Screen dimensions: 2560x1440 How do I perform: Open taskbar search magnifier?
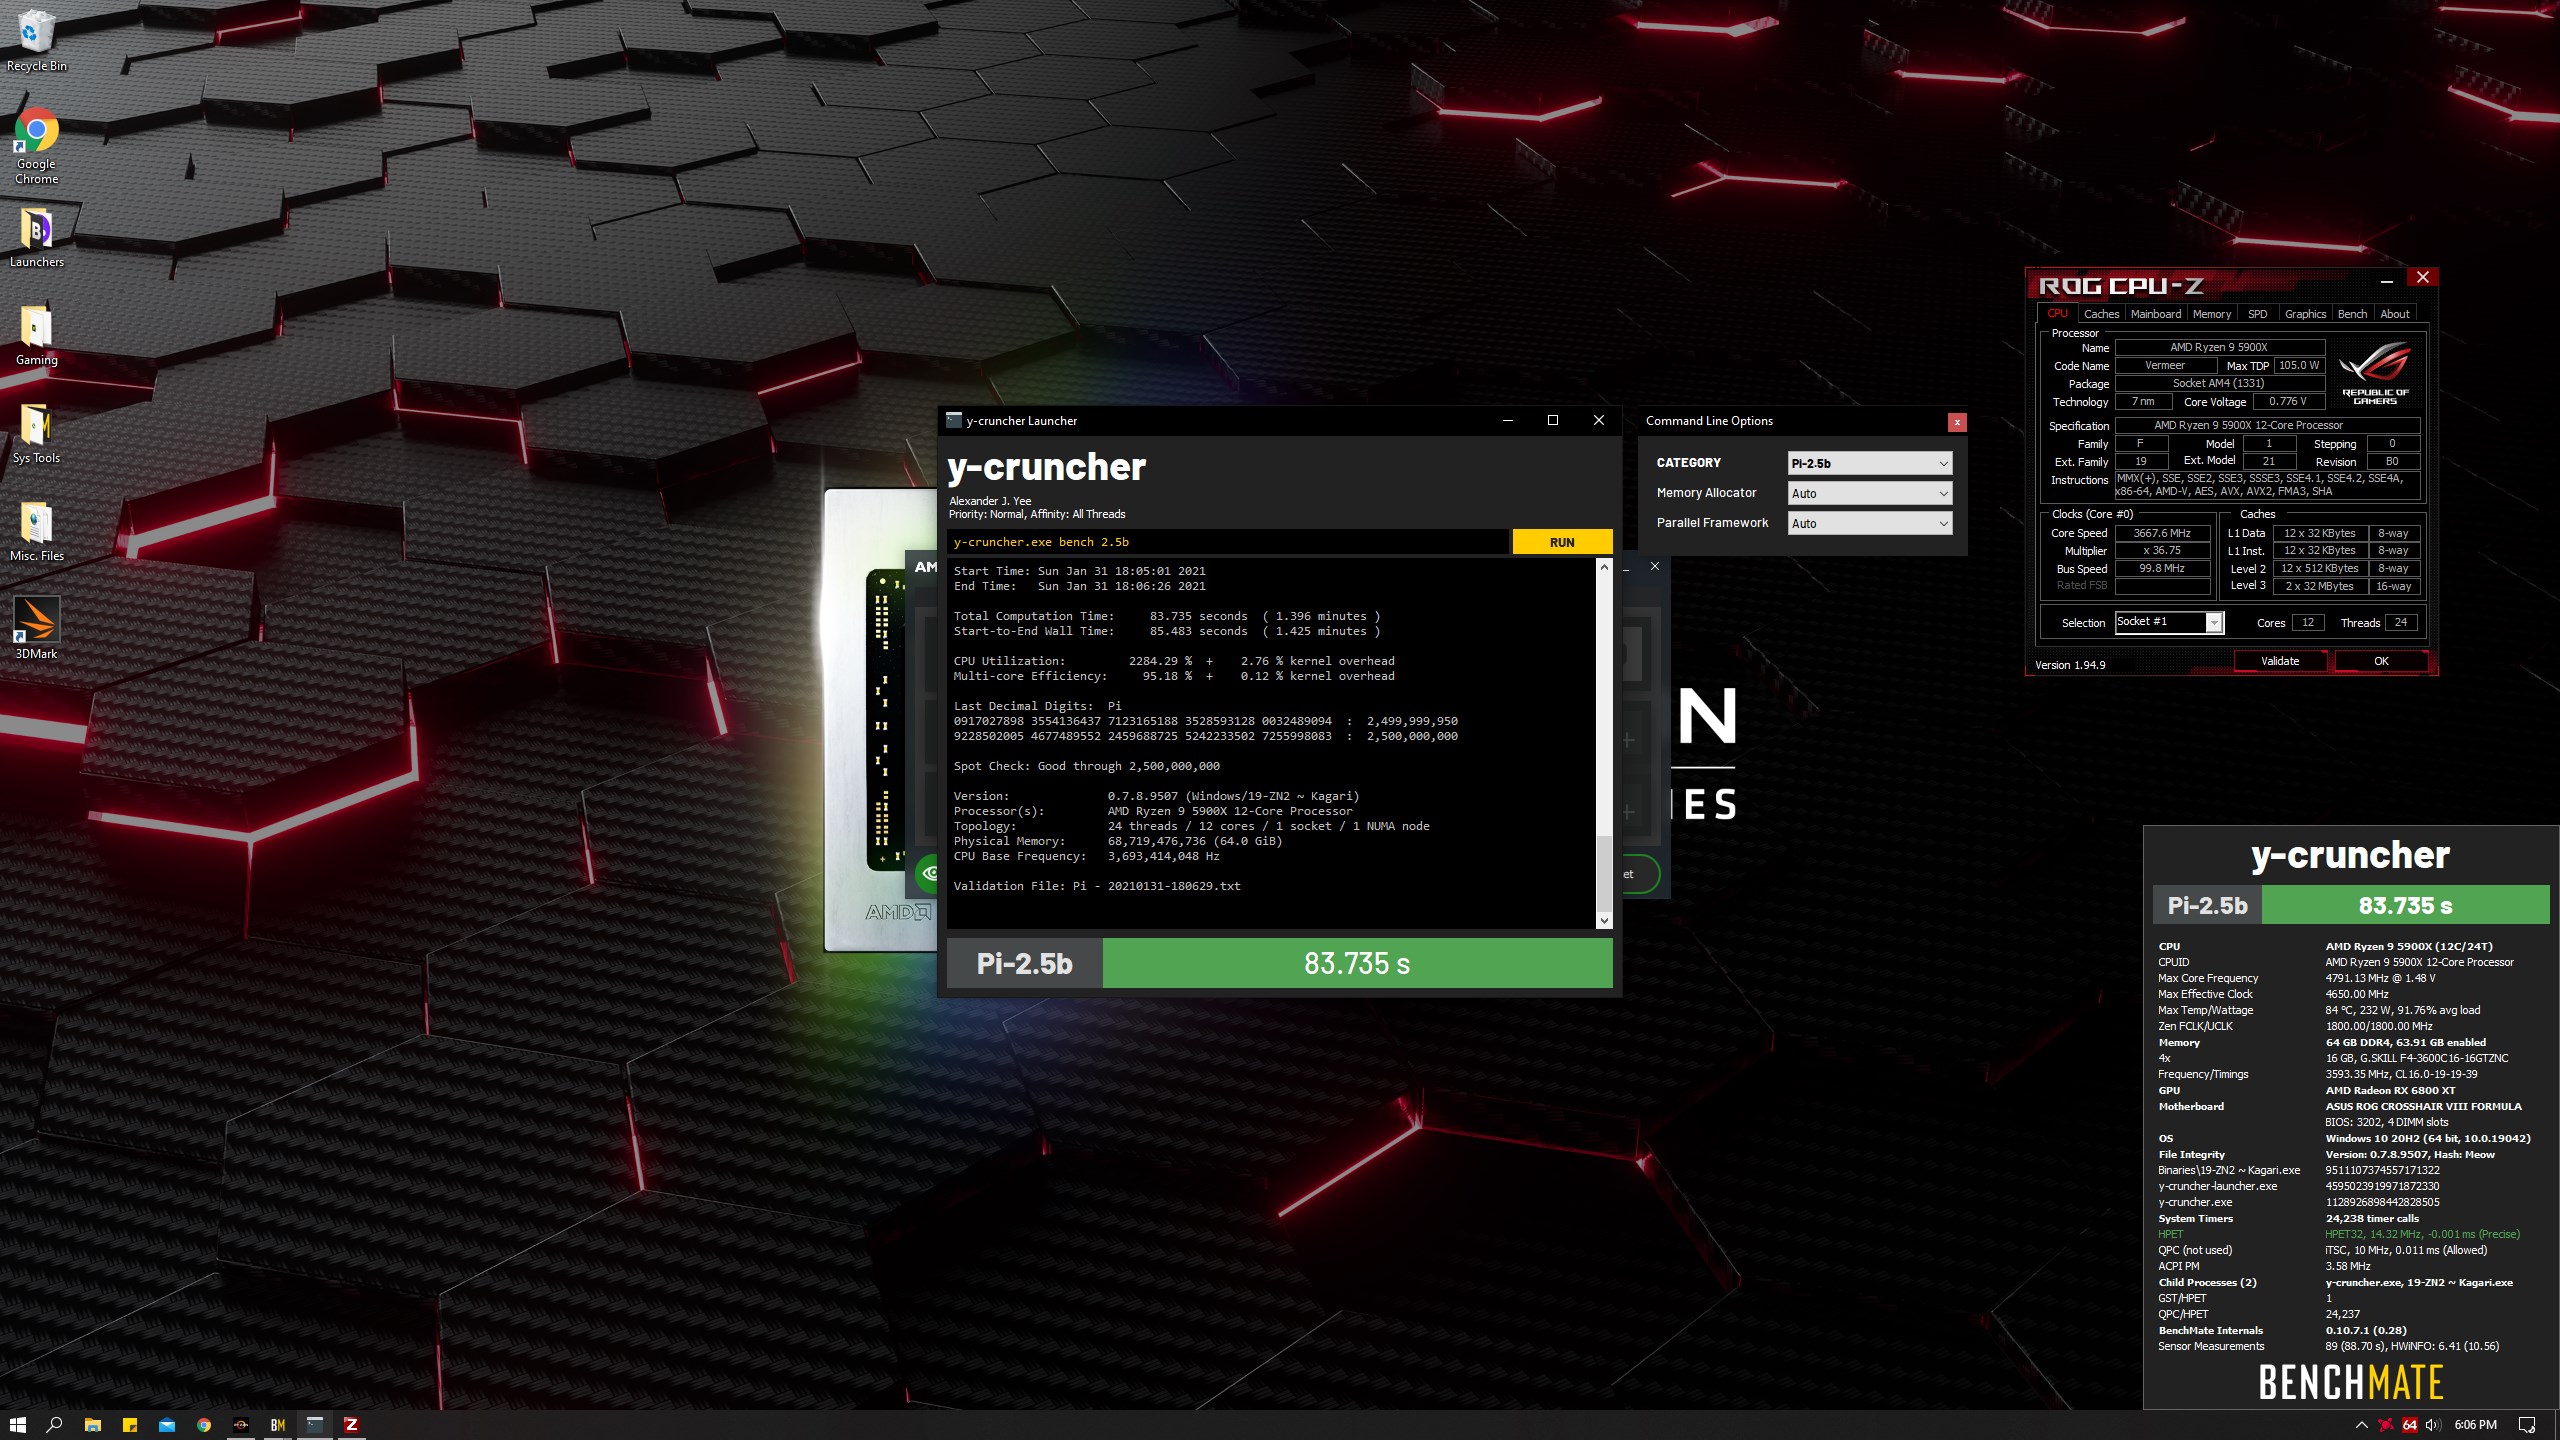point(55,1425)
